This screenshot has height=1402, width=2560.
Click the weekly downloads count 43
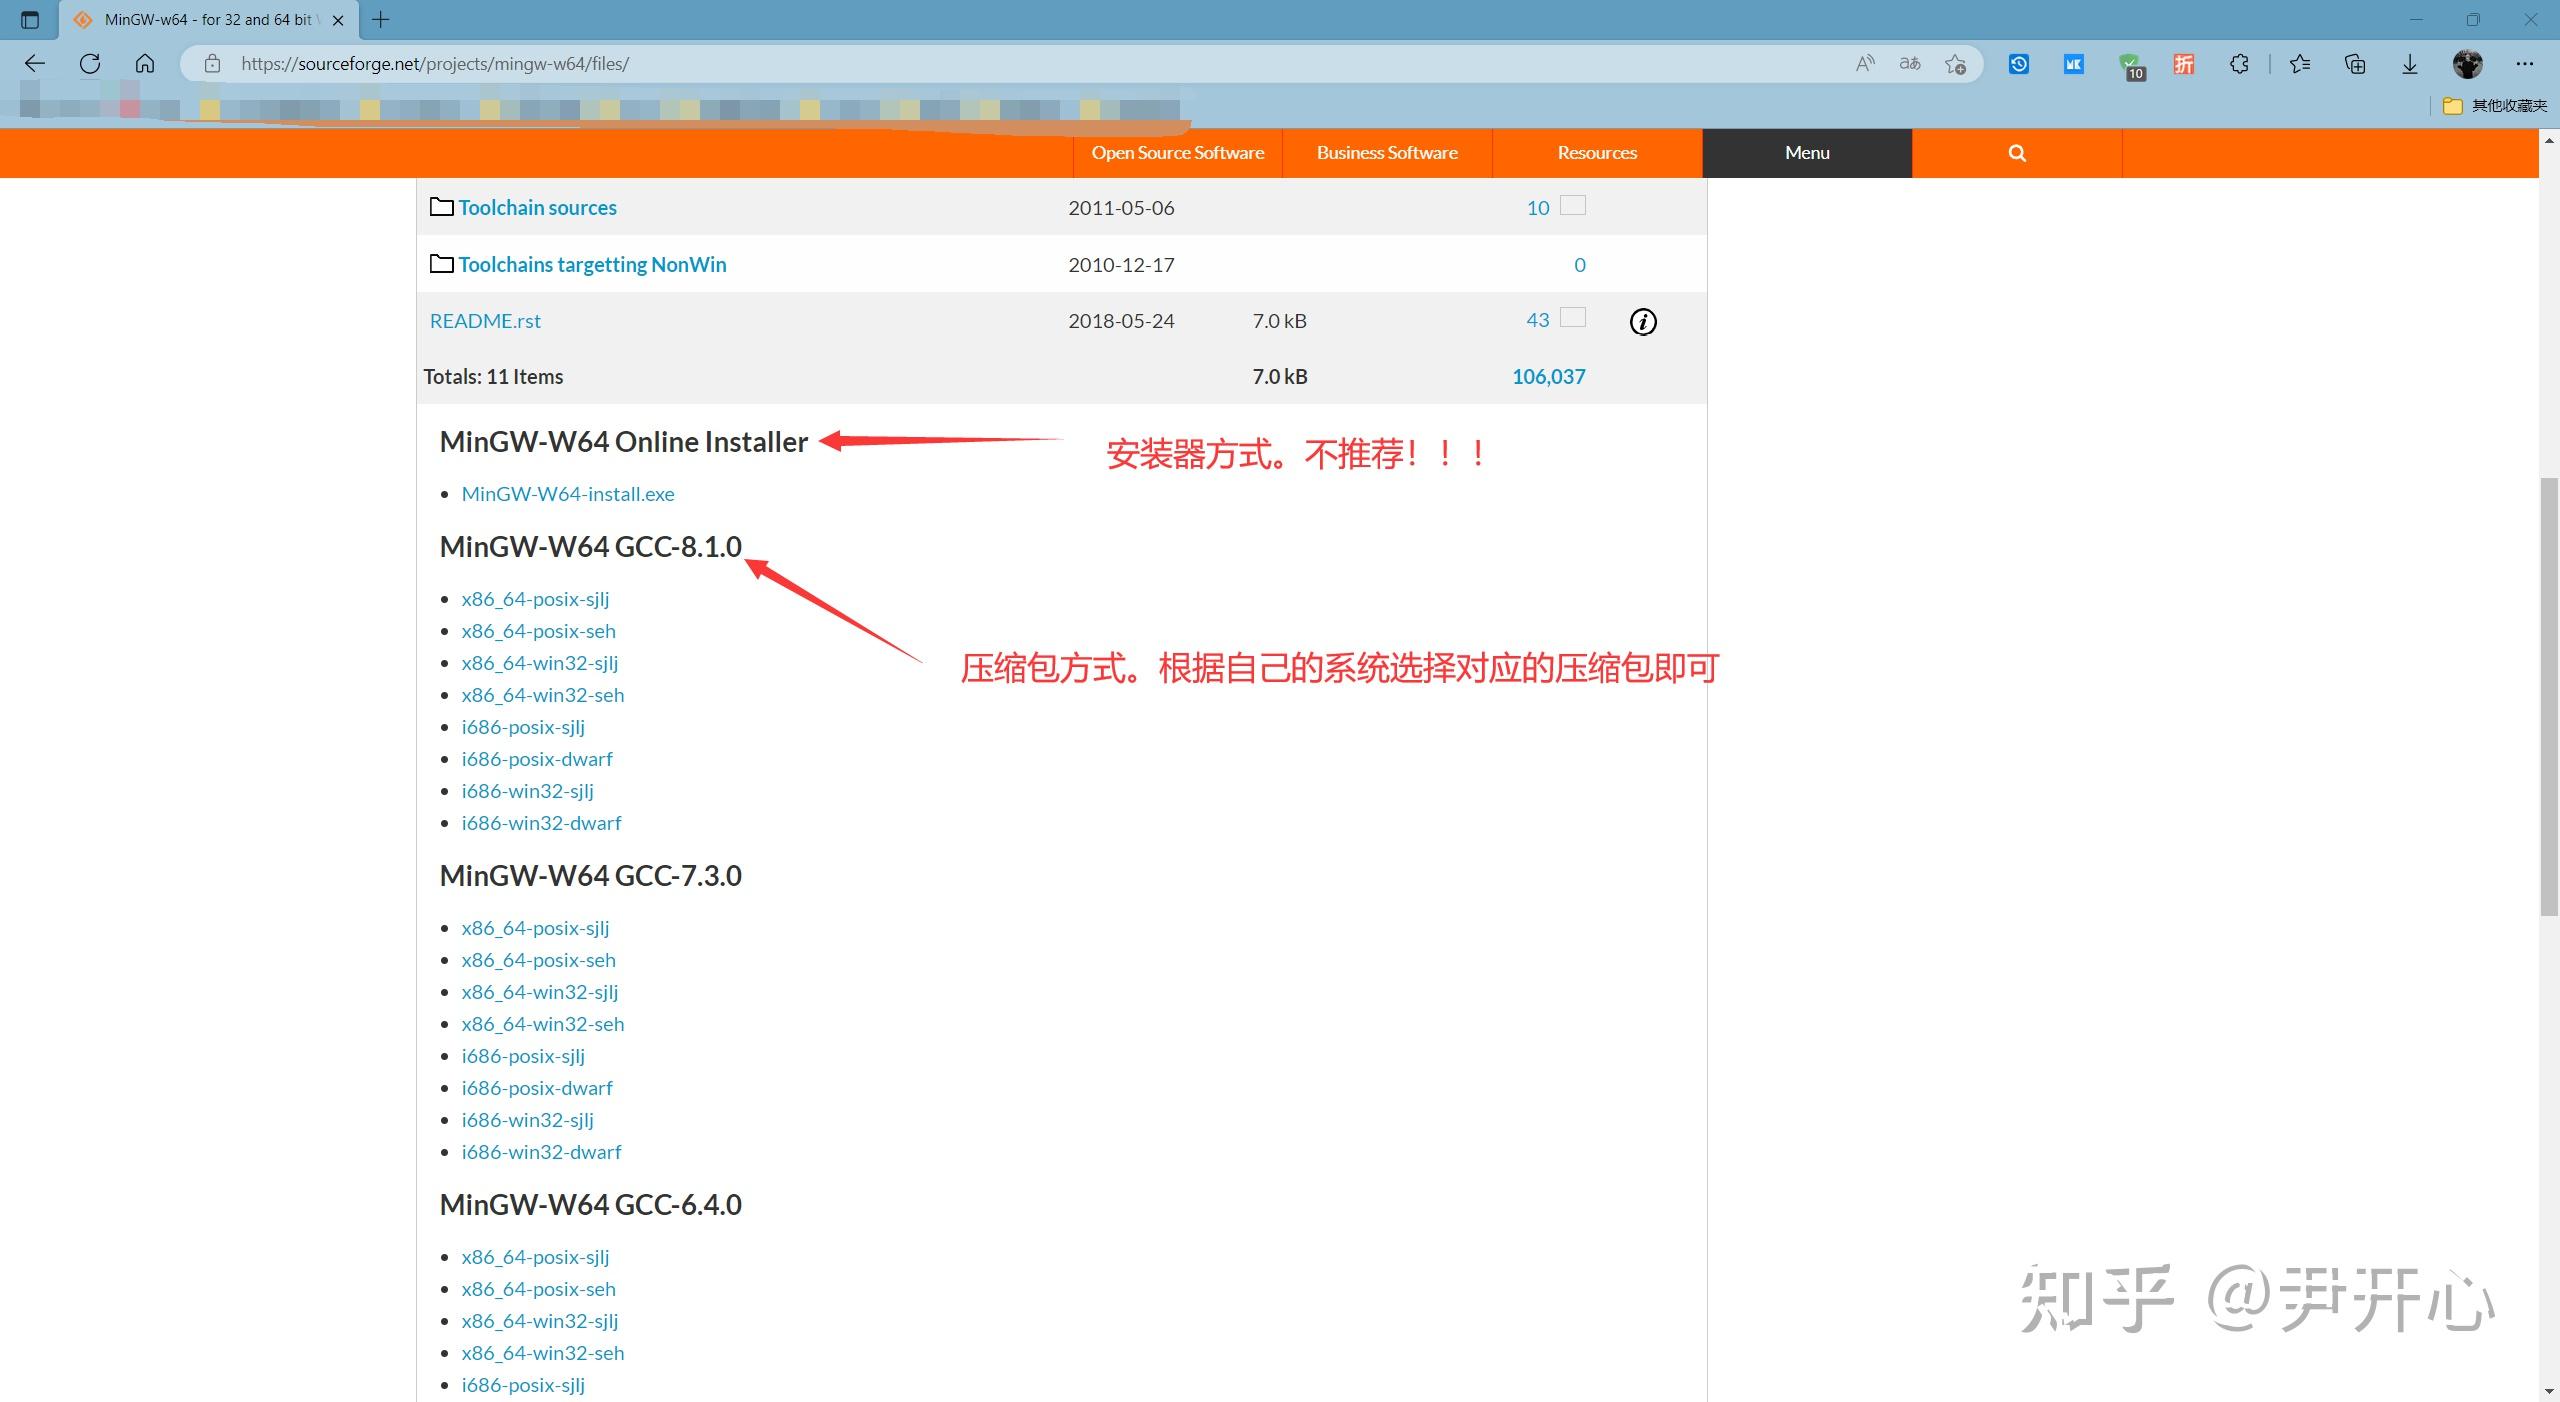click(x=1538, y=320)
